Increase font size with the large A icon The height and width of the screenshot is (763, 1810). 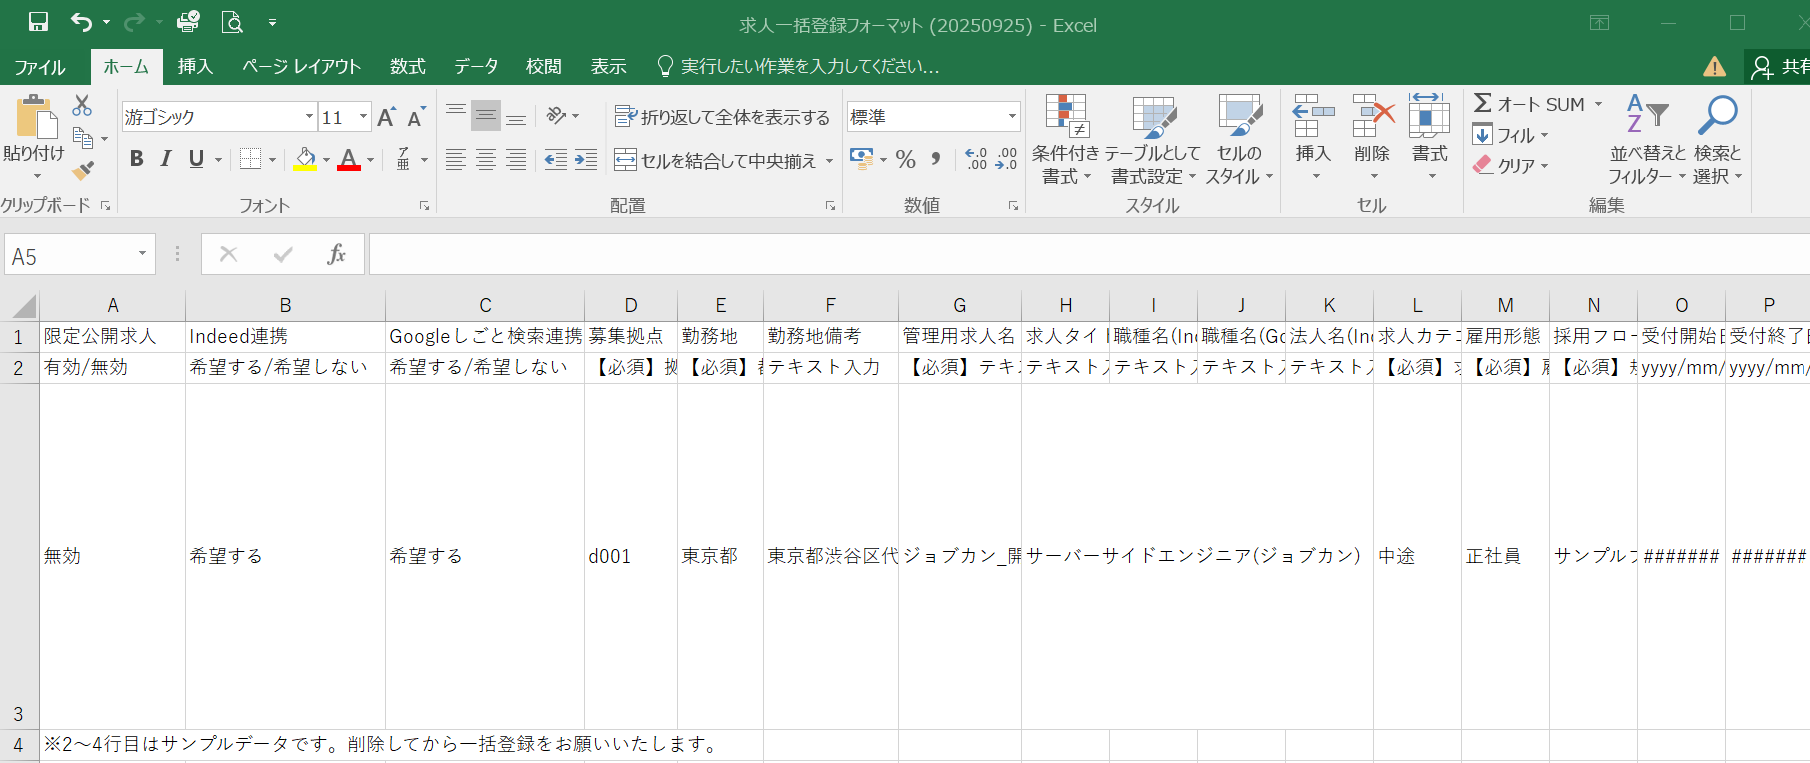(386, 117)
